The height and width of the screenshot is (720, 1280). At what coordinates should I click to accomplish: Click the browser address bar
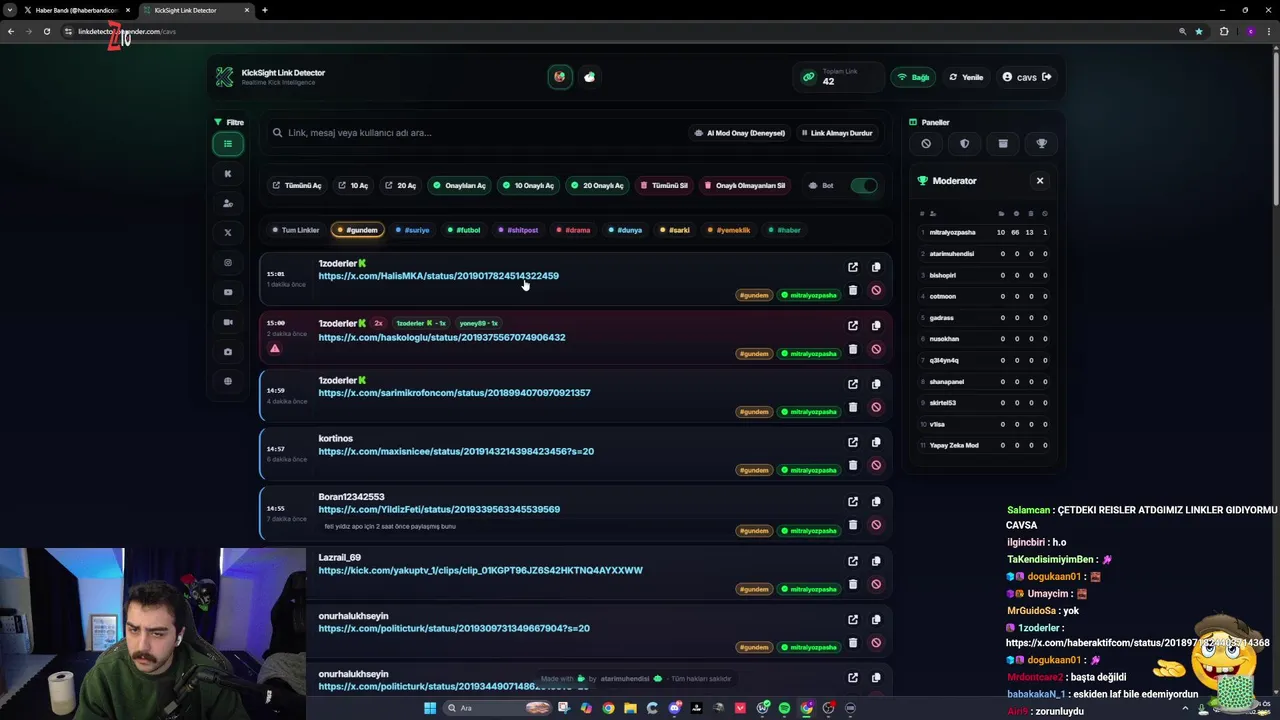pos(620,31)
